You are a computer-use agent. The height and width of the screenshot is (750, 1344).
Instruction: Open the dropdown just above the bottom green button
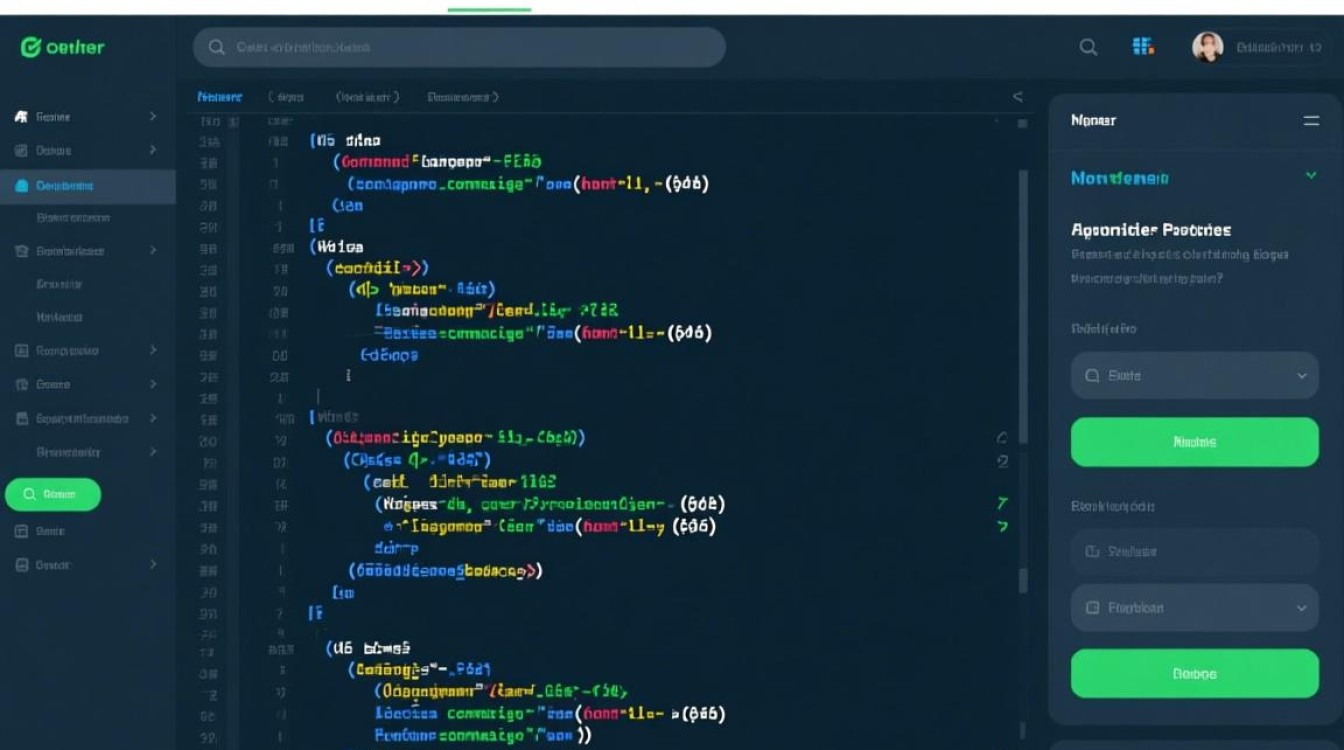(x=1194, y=607)
